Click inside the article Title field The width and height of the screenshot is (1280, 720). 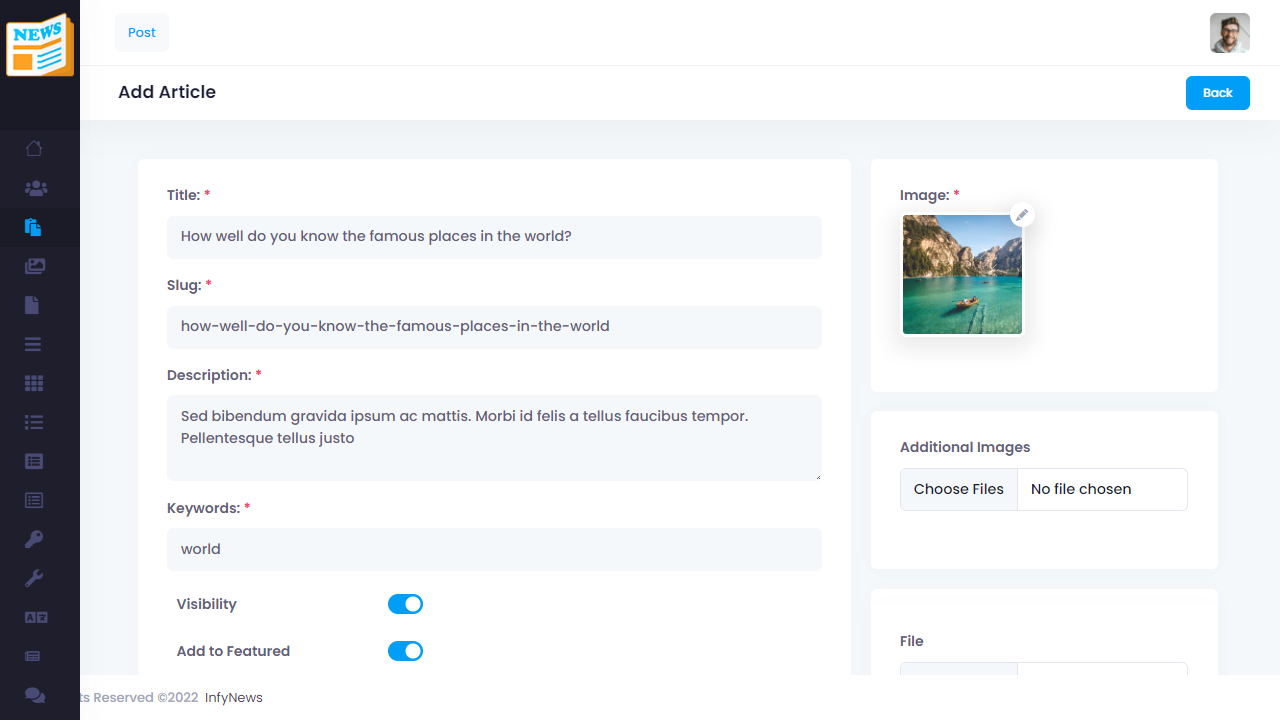[x=494, y=237]
